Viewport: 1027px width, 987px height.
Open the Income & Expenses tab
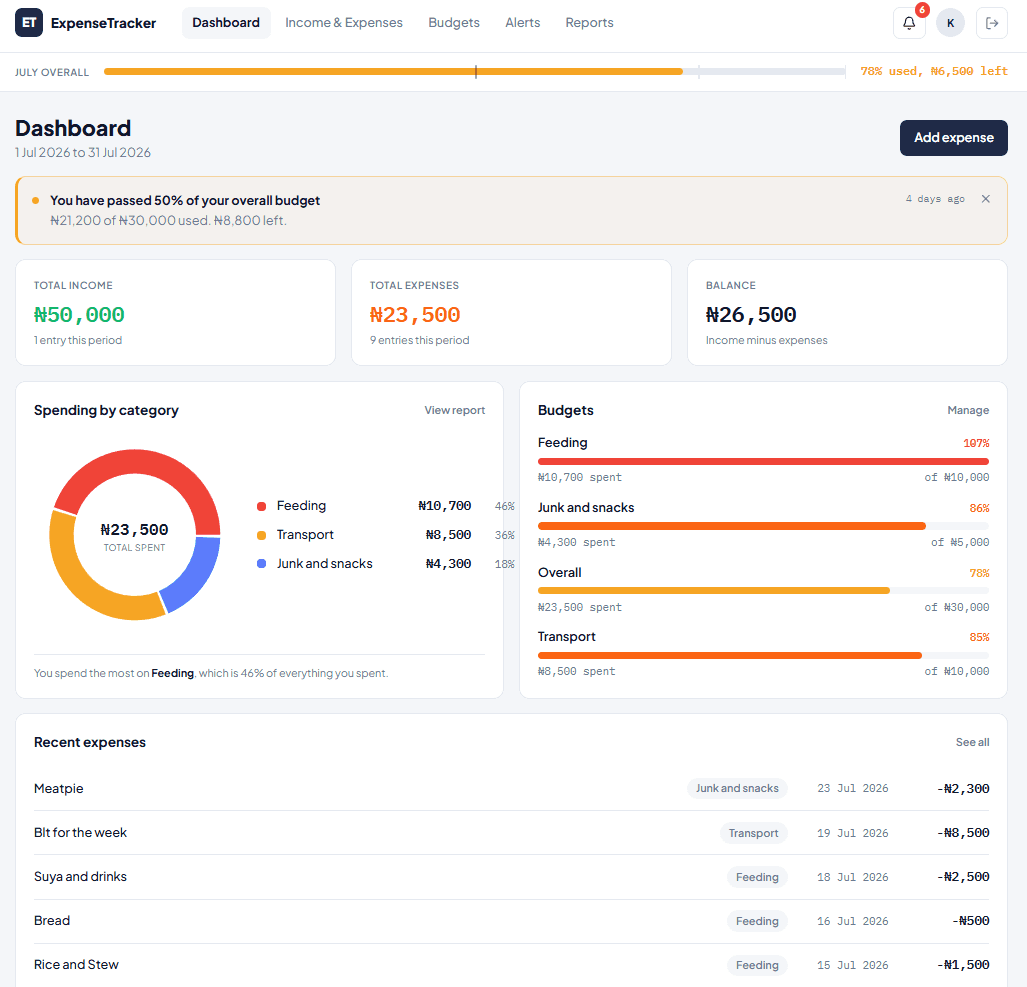pyautogui.click(x=344, y=23)
